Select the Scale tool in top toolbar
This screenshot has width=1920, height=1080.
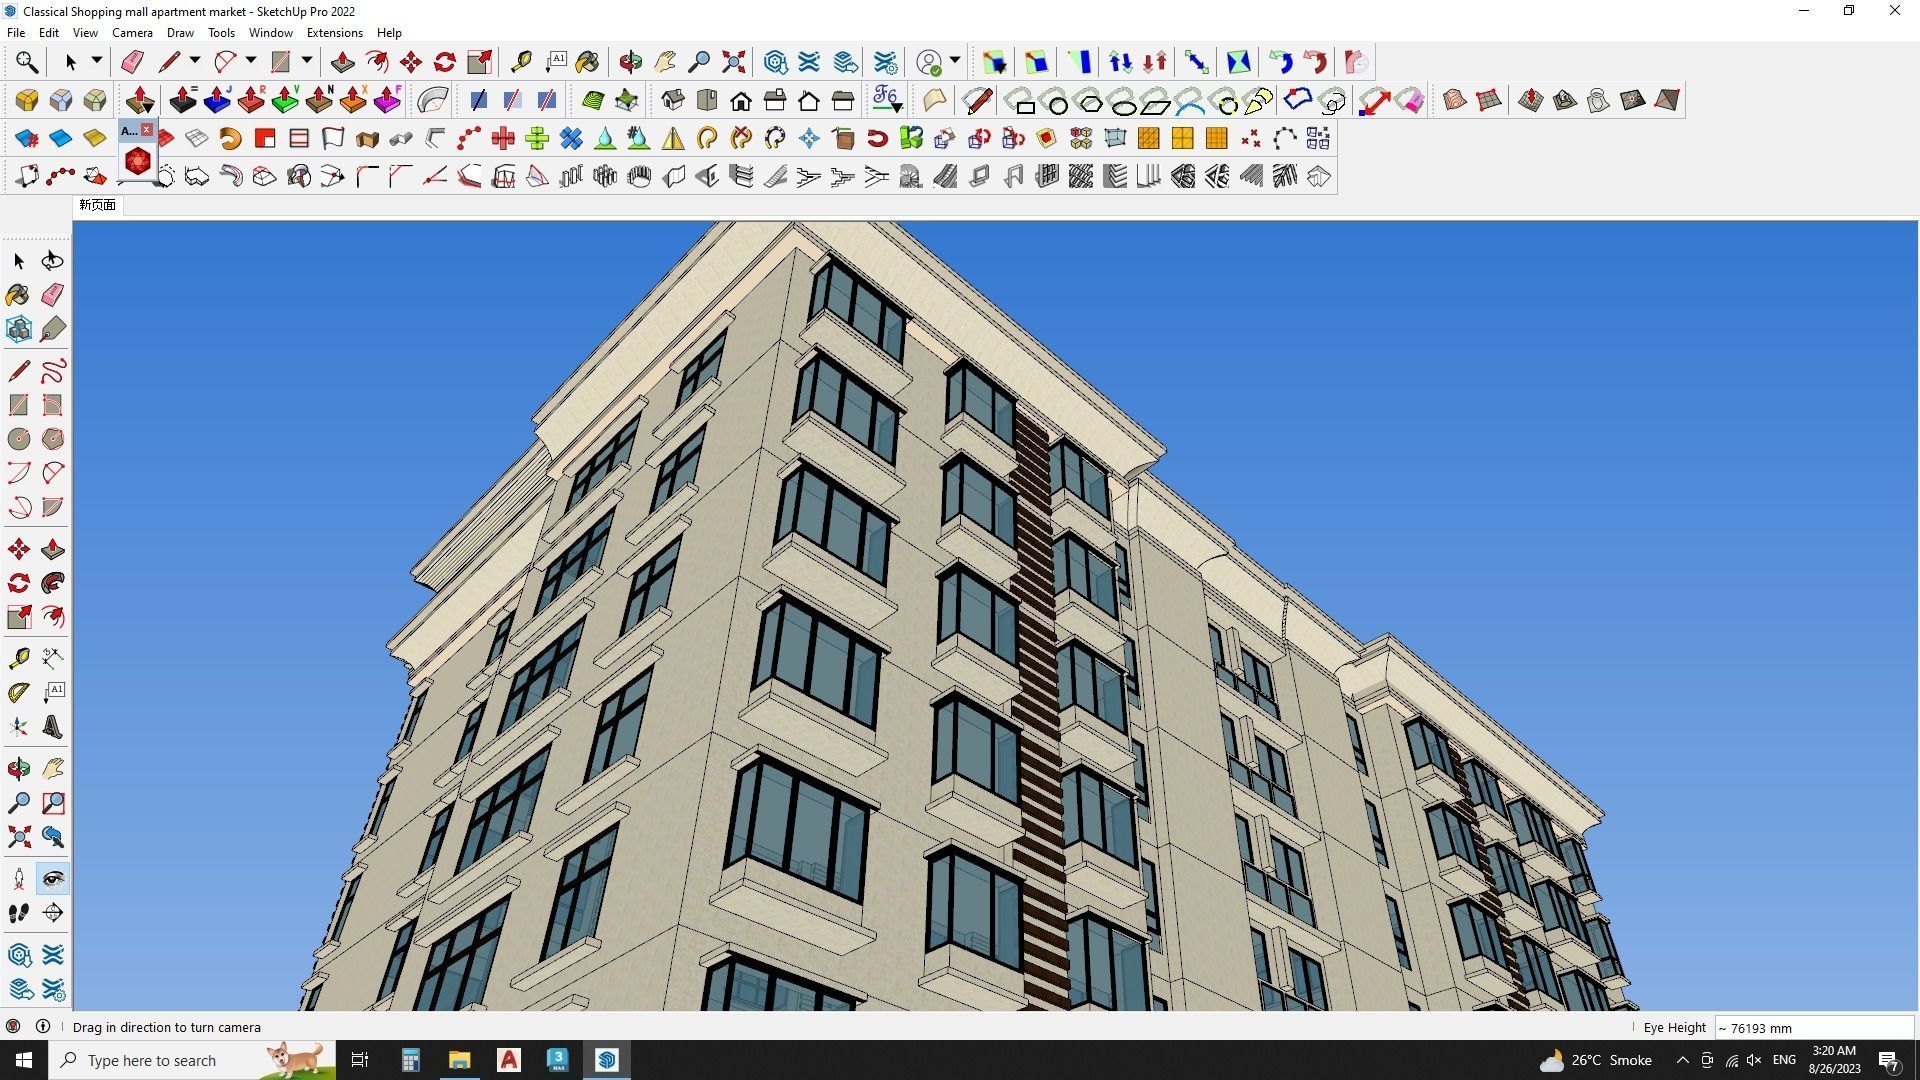coord(479,62)
